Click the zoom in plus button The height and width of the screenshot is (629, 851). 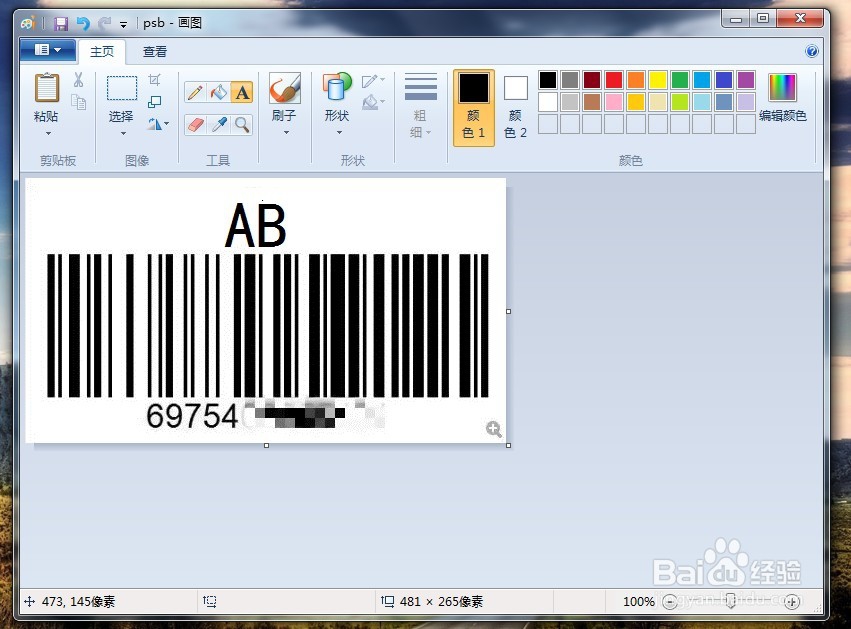[x=792, y=601]
